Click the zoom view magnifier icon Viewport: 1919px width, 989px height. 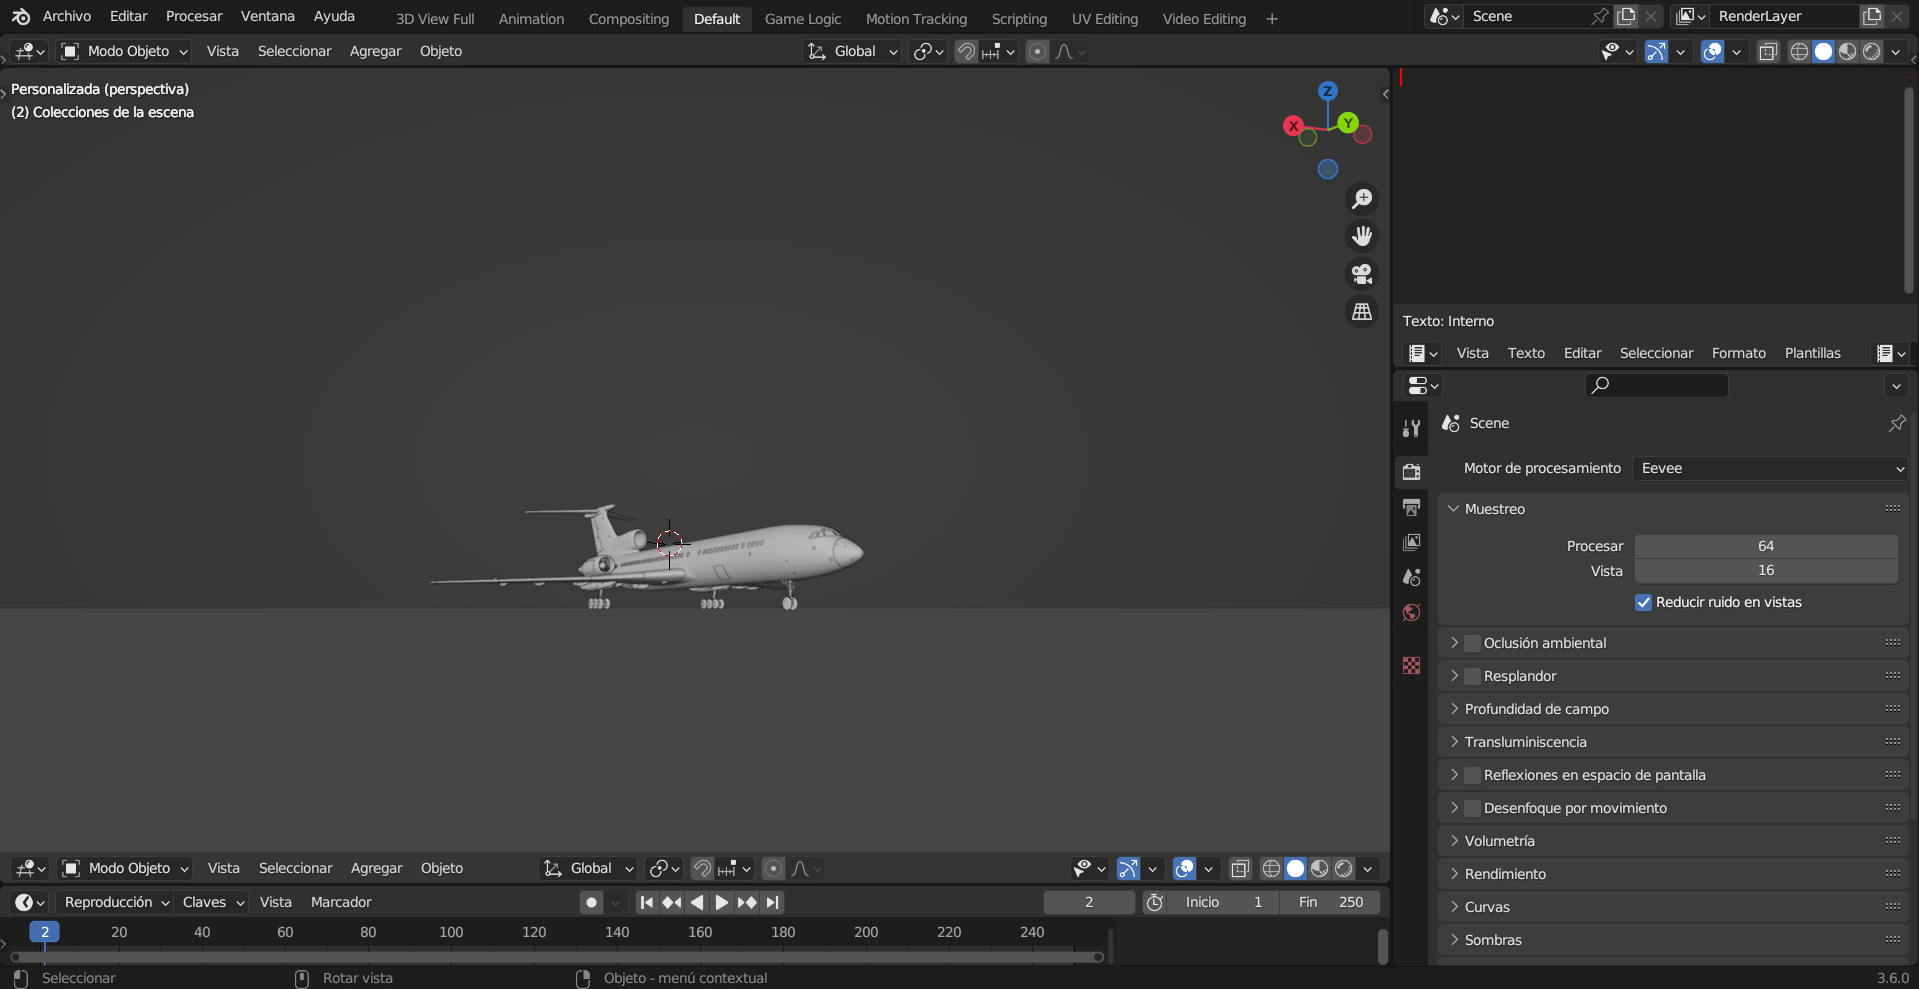click(1362, 199)
